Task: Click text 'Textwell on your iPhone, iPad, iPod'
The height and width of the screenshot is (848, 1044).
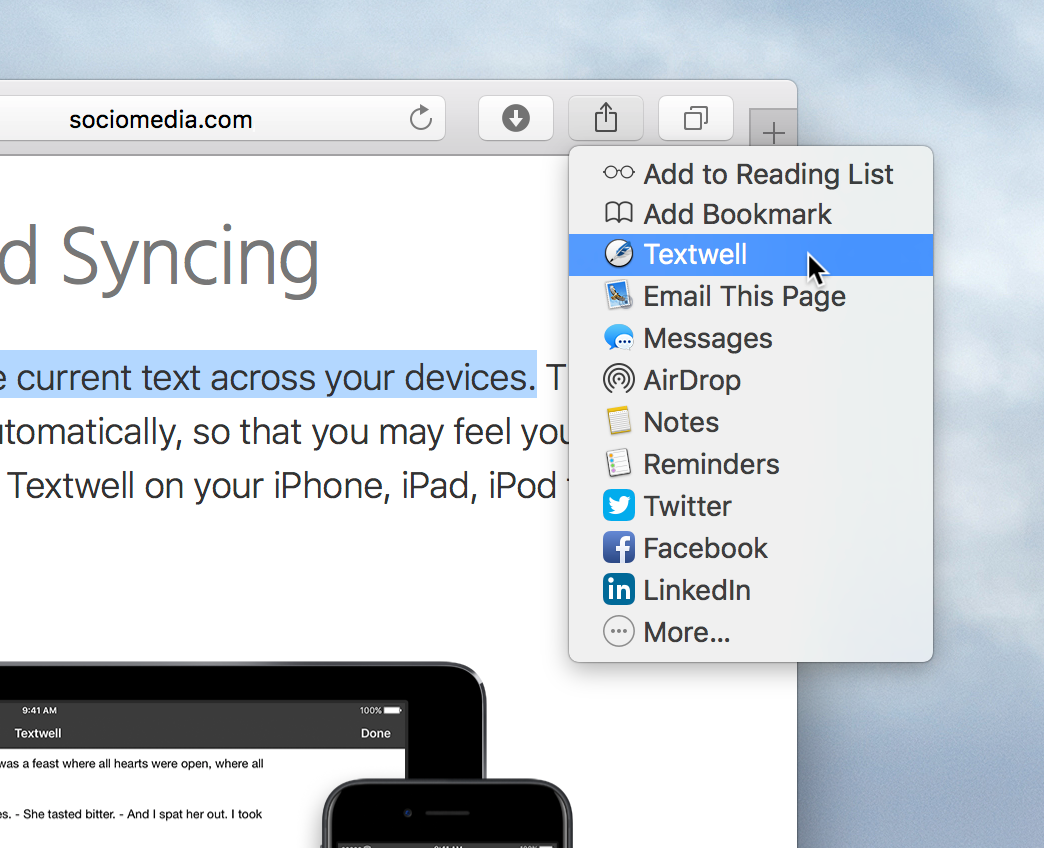Action: [282, 485]
